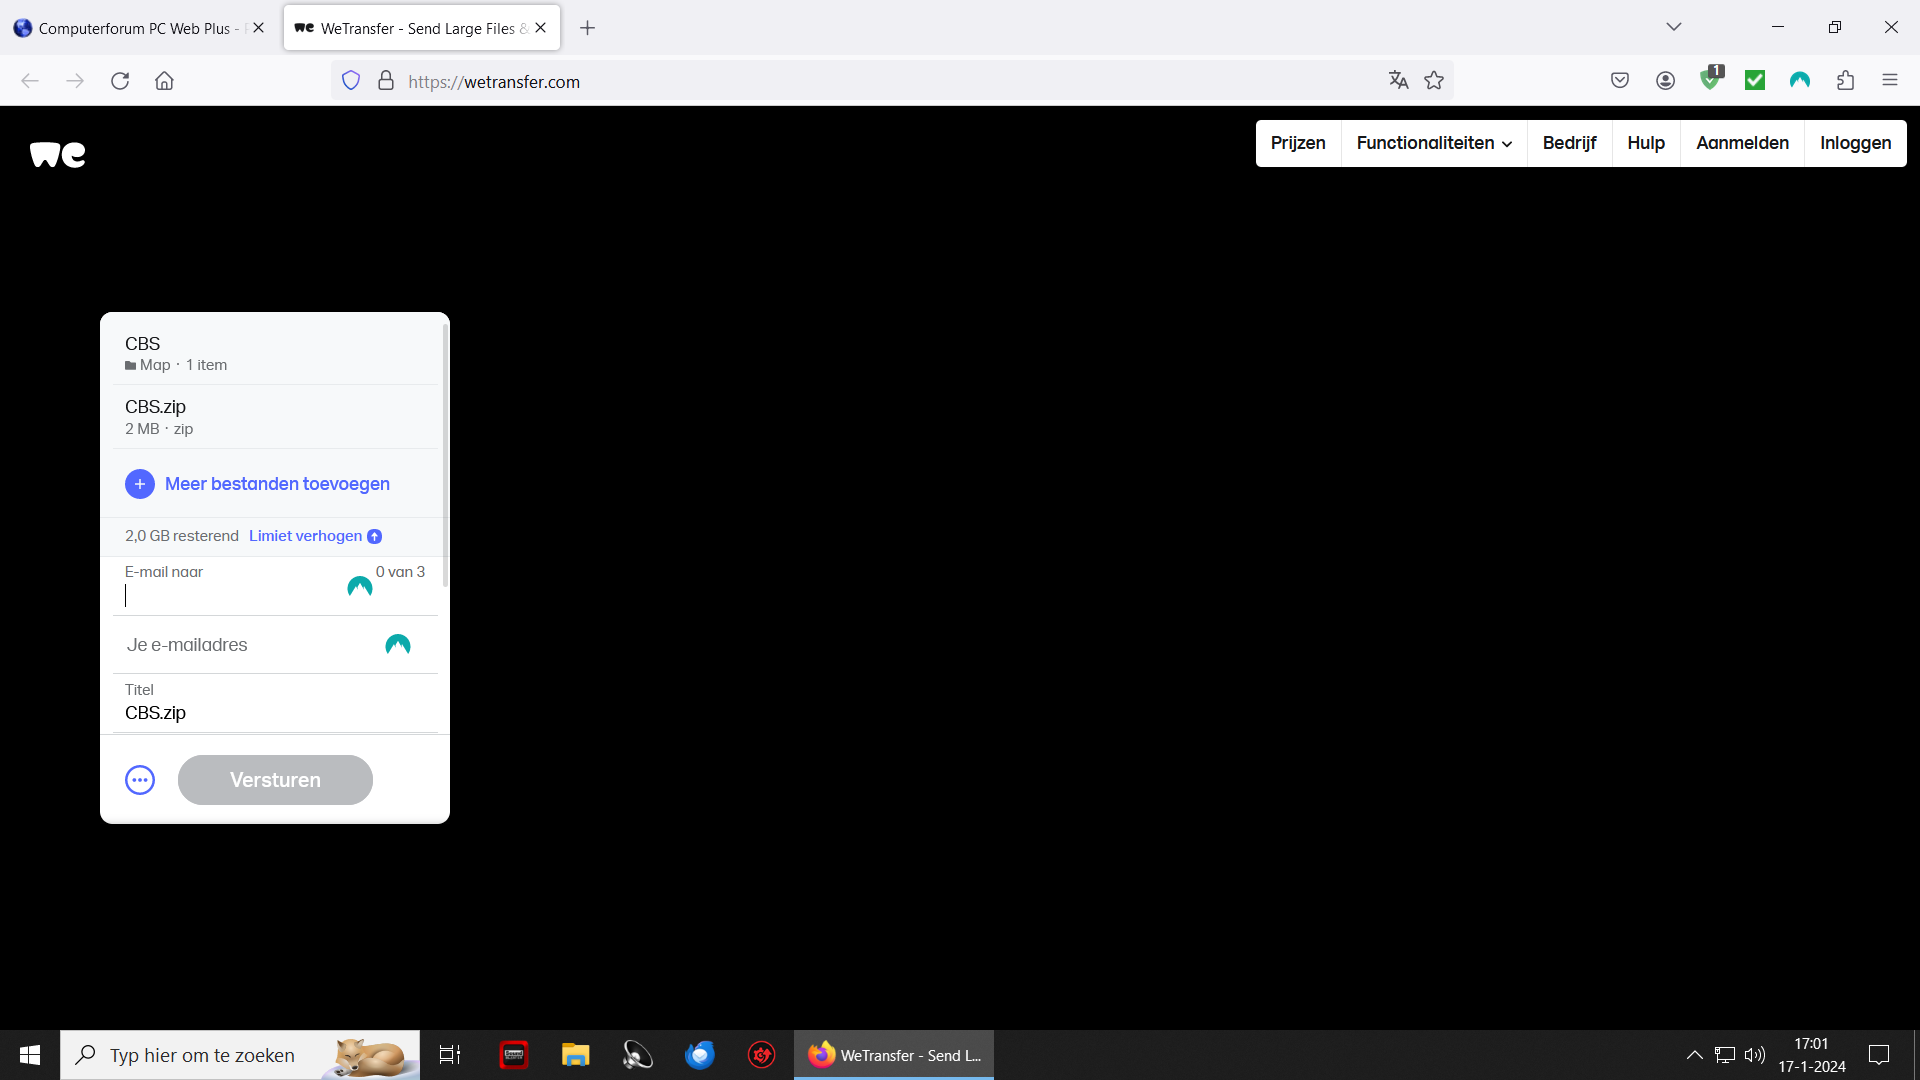This screenshot has width=1920, height=1080.
Task: Click the WeTransfer 'we' logo
Action: [58, 154]
